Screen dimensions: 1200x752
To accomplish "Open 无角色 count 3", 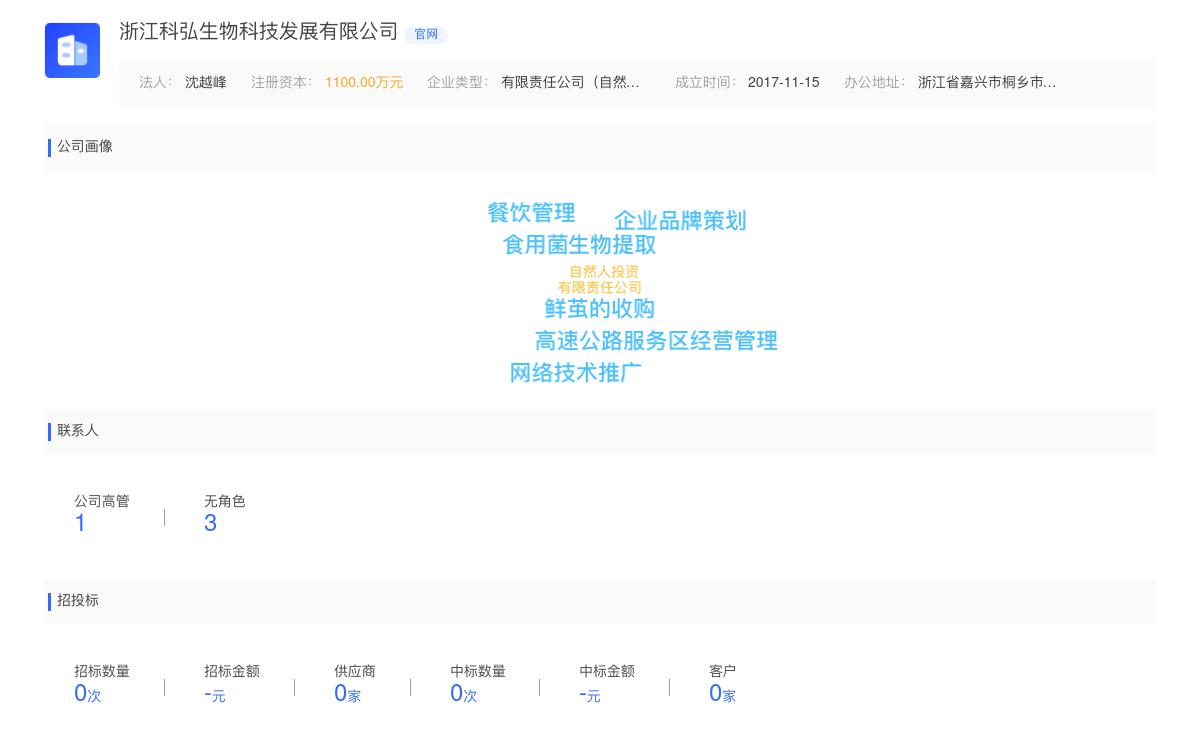I will click(x=210, y=523).
